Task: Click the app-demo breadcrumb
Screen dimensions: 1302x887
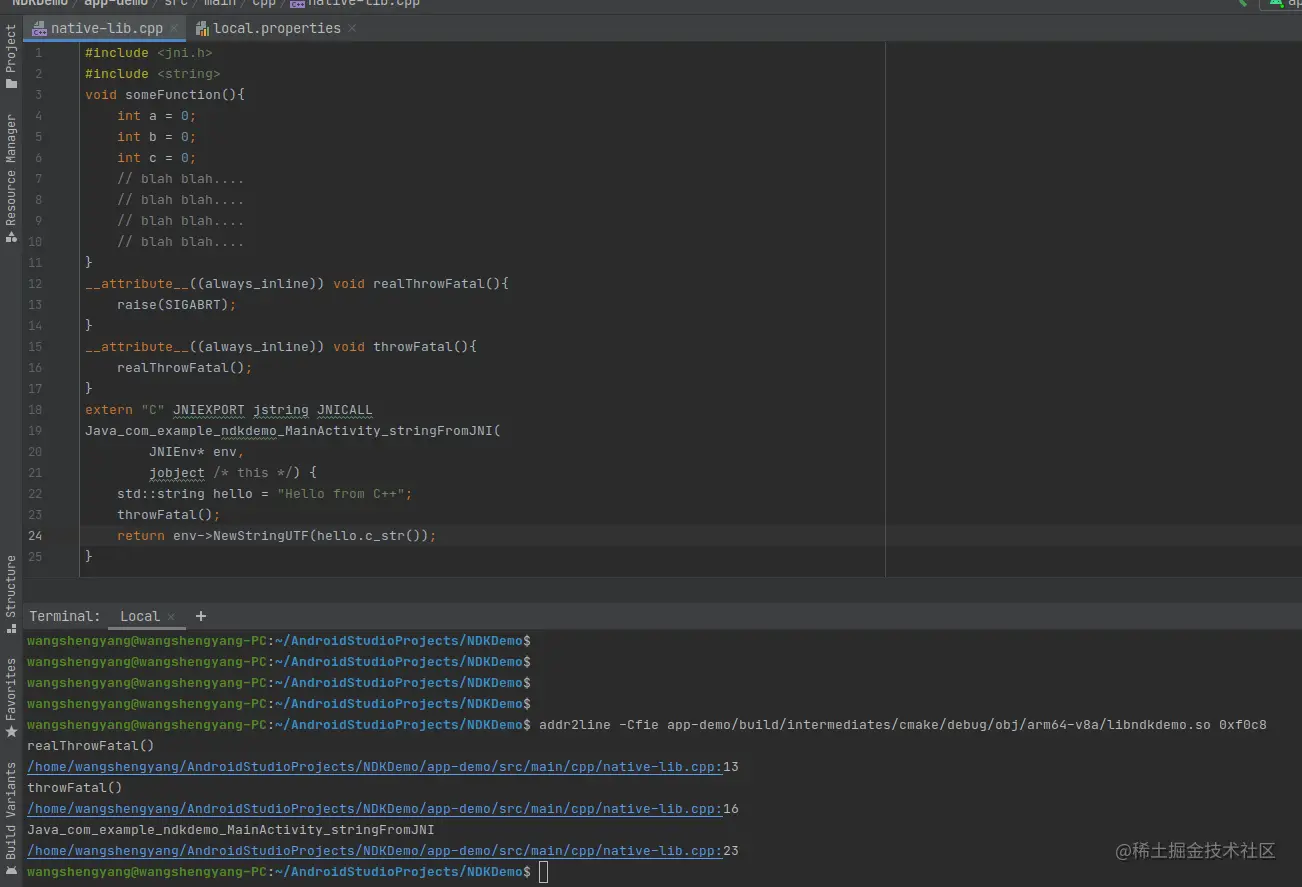Action: 115,4
